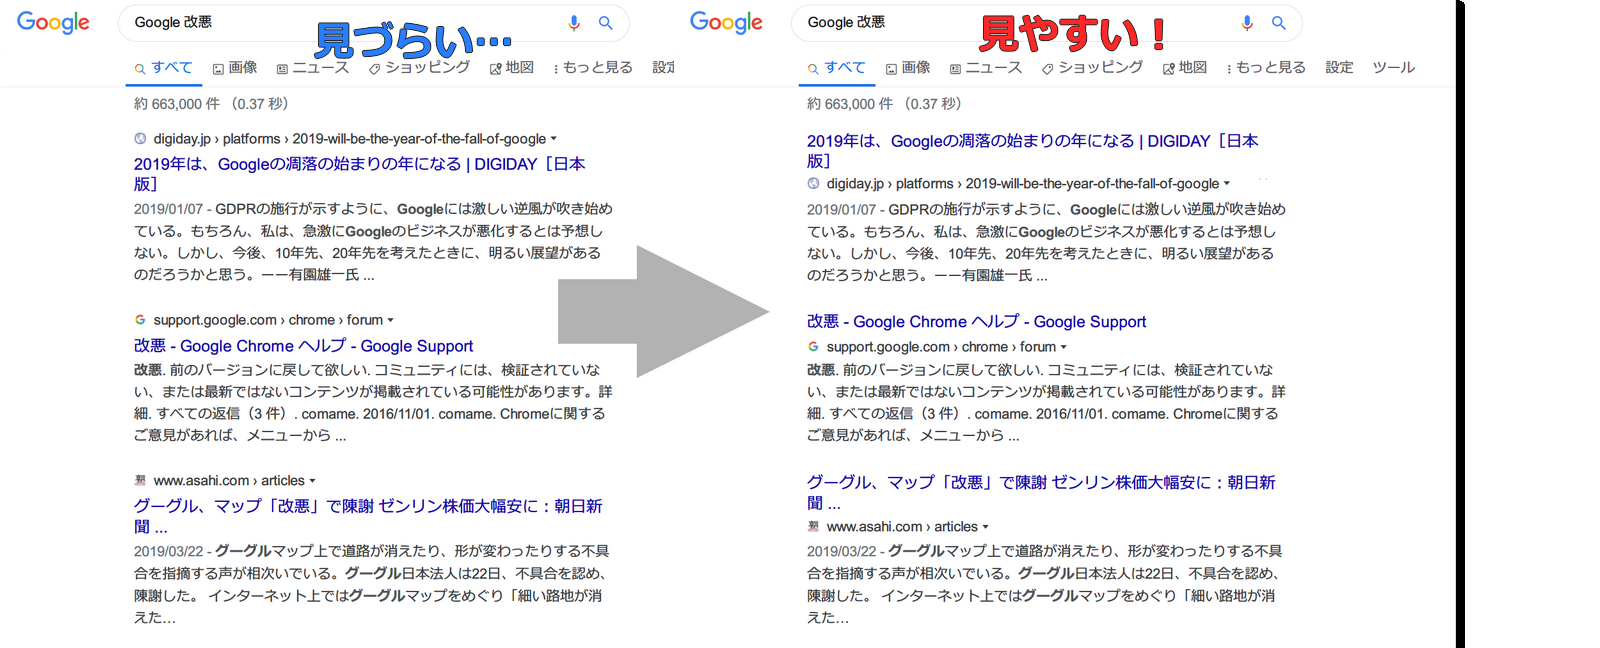This screenshot has width=1600, height=648.
Task: Open 改悪 - Google Chrome ヘルプ link, right page
Action: (x=977, y=322)
